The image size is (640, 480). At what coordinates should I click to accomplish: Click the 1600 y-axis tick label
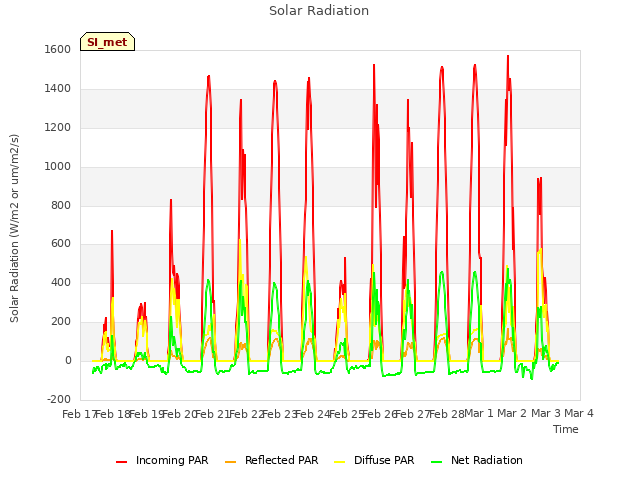pos(58,49)
